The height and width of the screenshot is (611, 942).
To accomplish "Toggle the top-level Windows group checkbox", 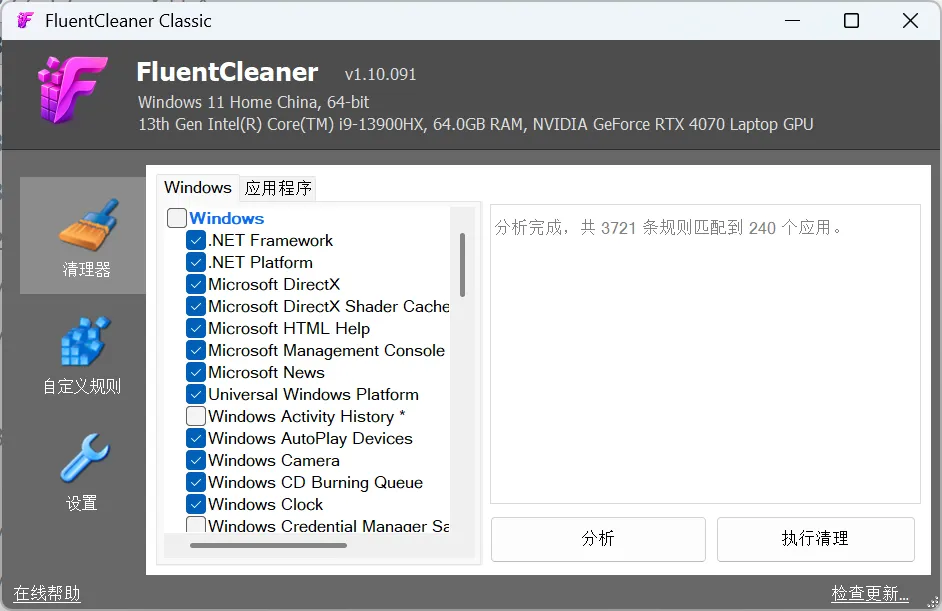I will [x=177, y=218].
